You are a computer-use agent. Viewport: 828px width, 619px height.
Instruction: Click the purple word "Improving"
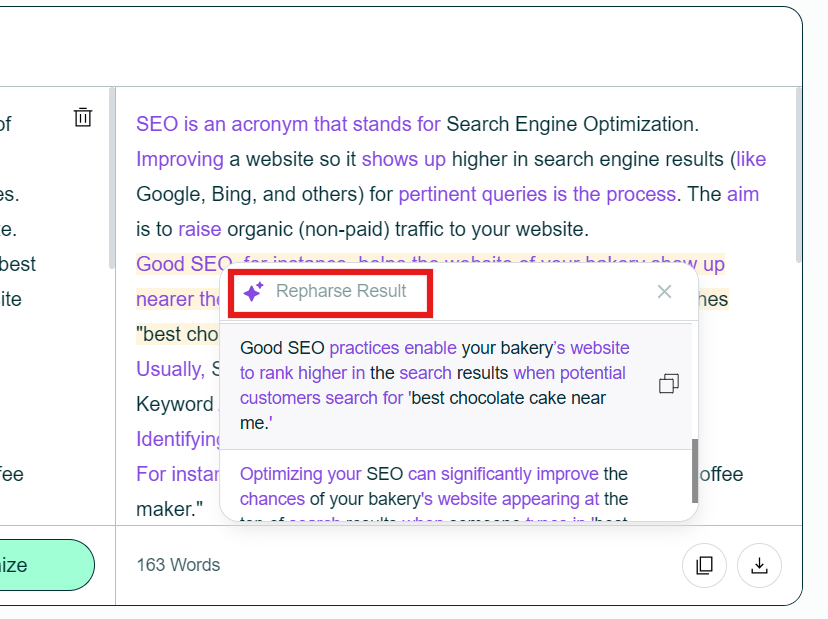coord(180,159)
